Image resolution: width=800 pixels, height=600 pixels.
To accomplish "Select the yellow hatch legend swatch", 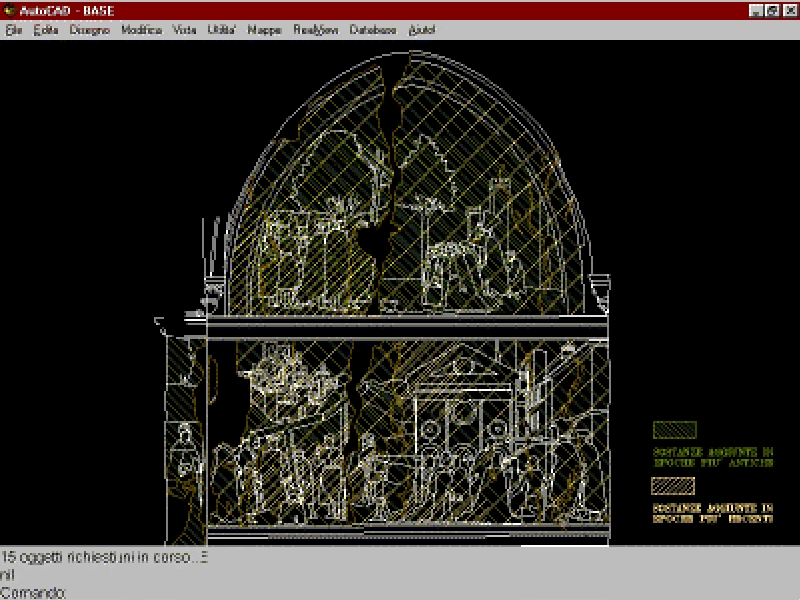I will (673, 486).
